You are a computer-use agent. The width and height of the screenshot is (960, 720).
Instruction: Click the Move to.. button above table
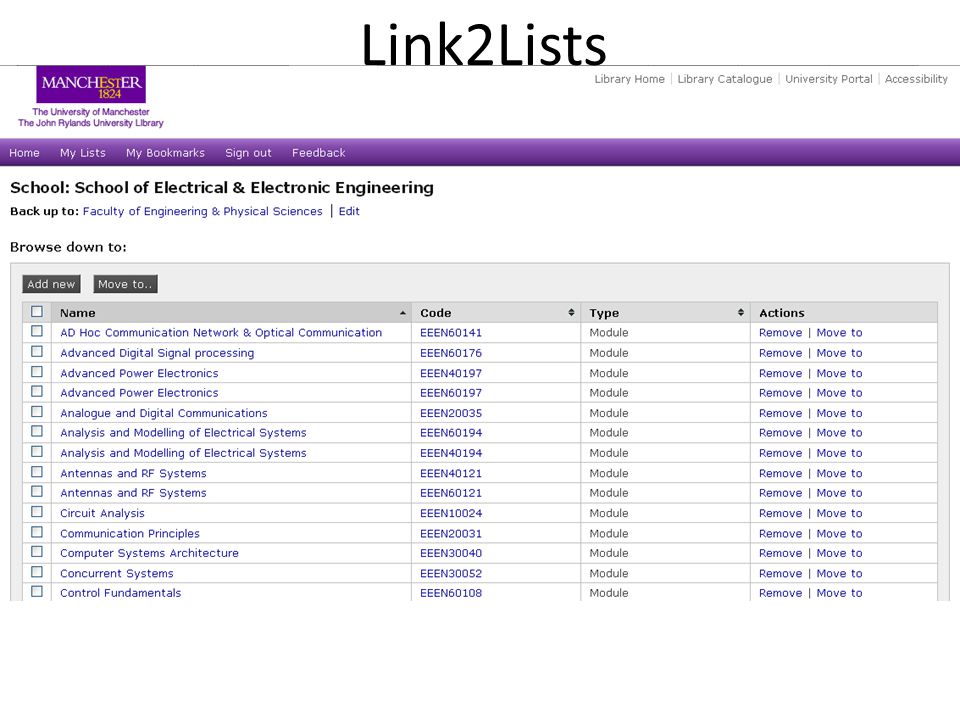[126, 284]
